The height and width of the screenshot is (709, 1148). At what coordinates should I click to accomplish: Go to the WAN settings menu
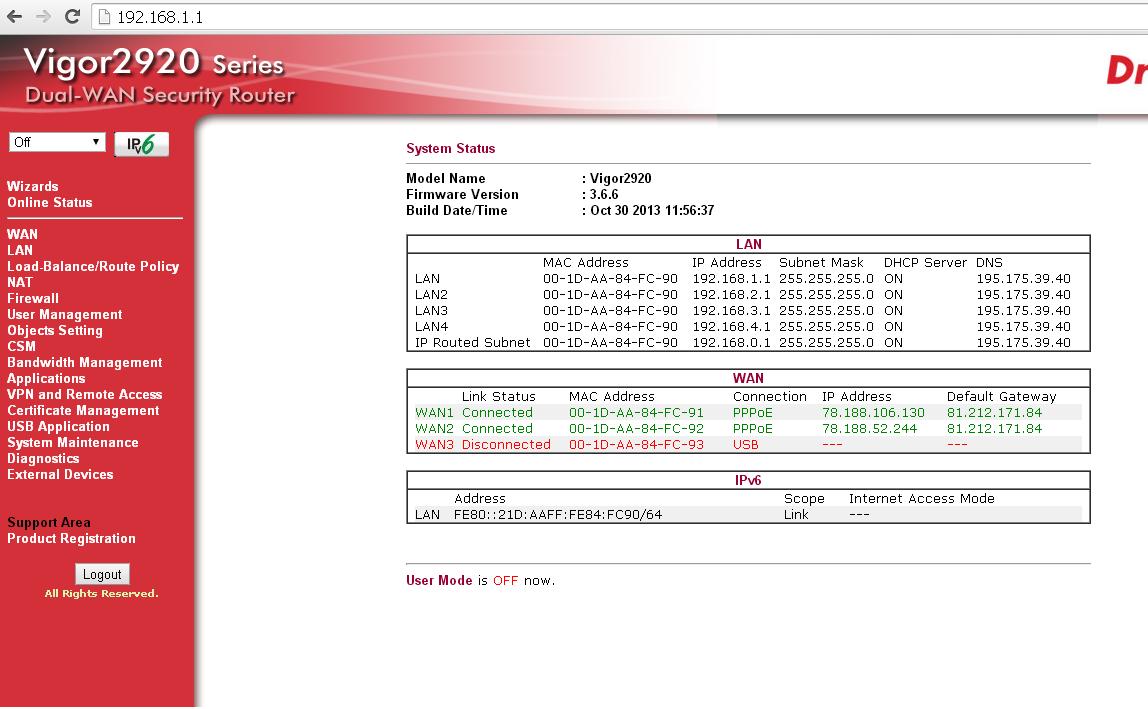coord(22,235)
